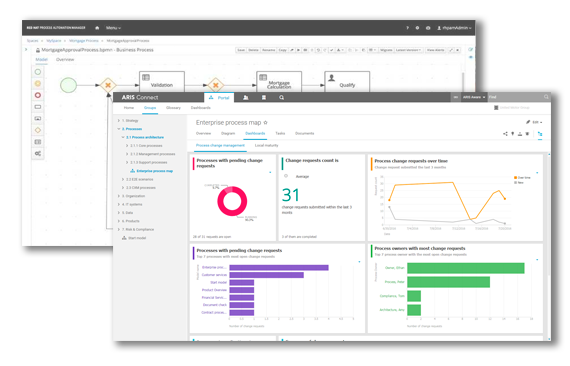
Task: Click the users icon in ARIS Connect header
Action: pos(246,97)
